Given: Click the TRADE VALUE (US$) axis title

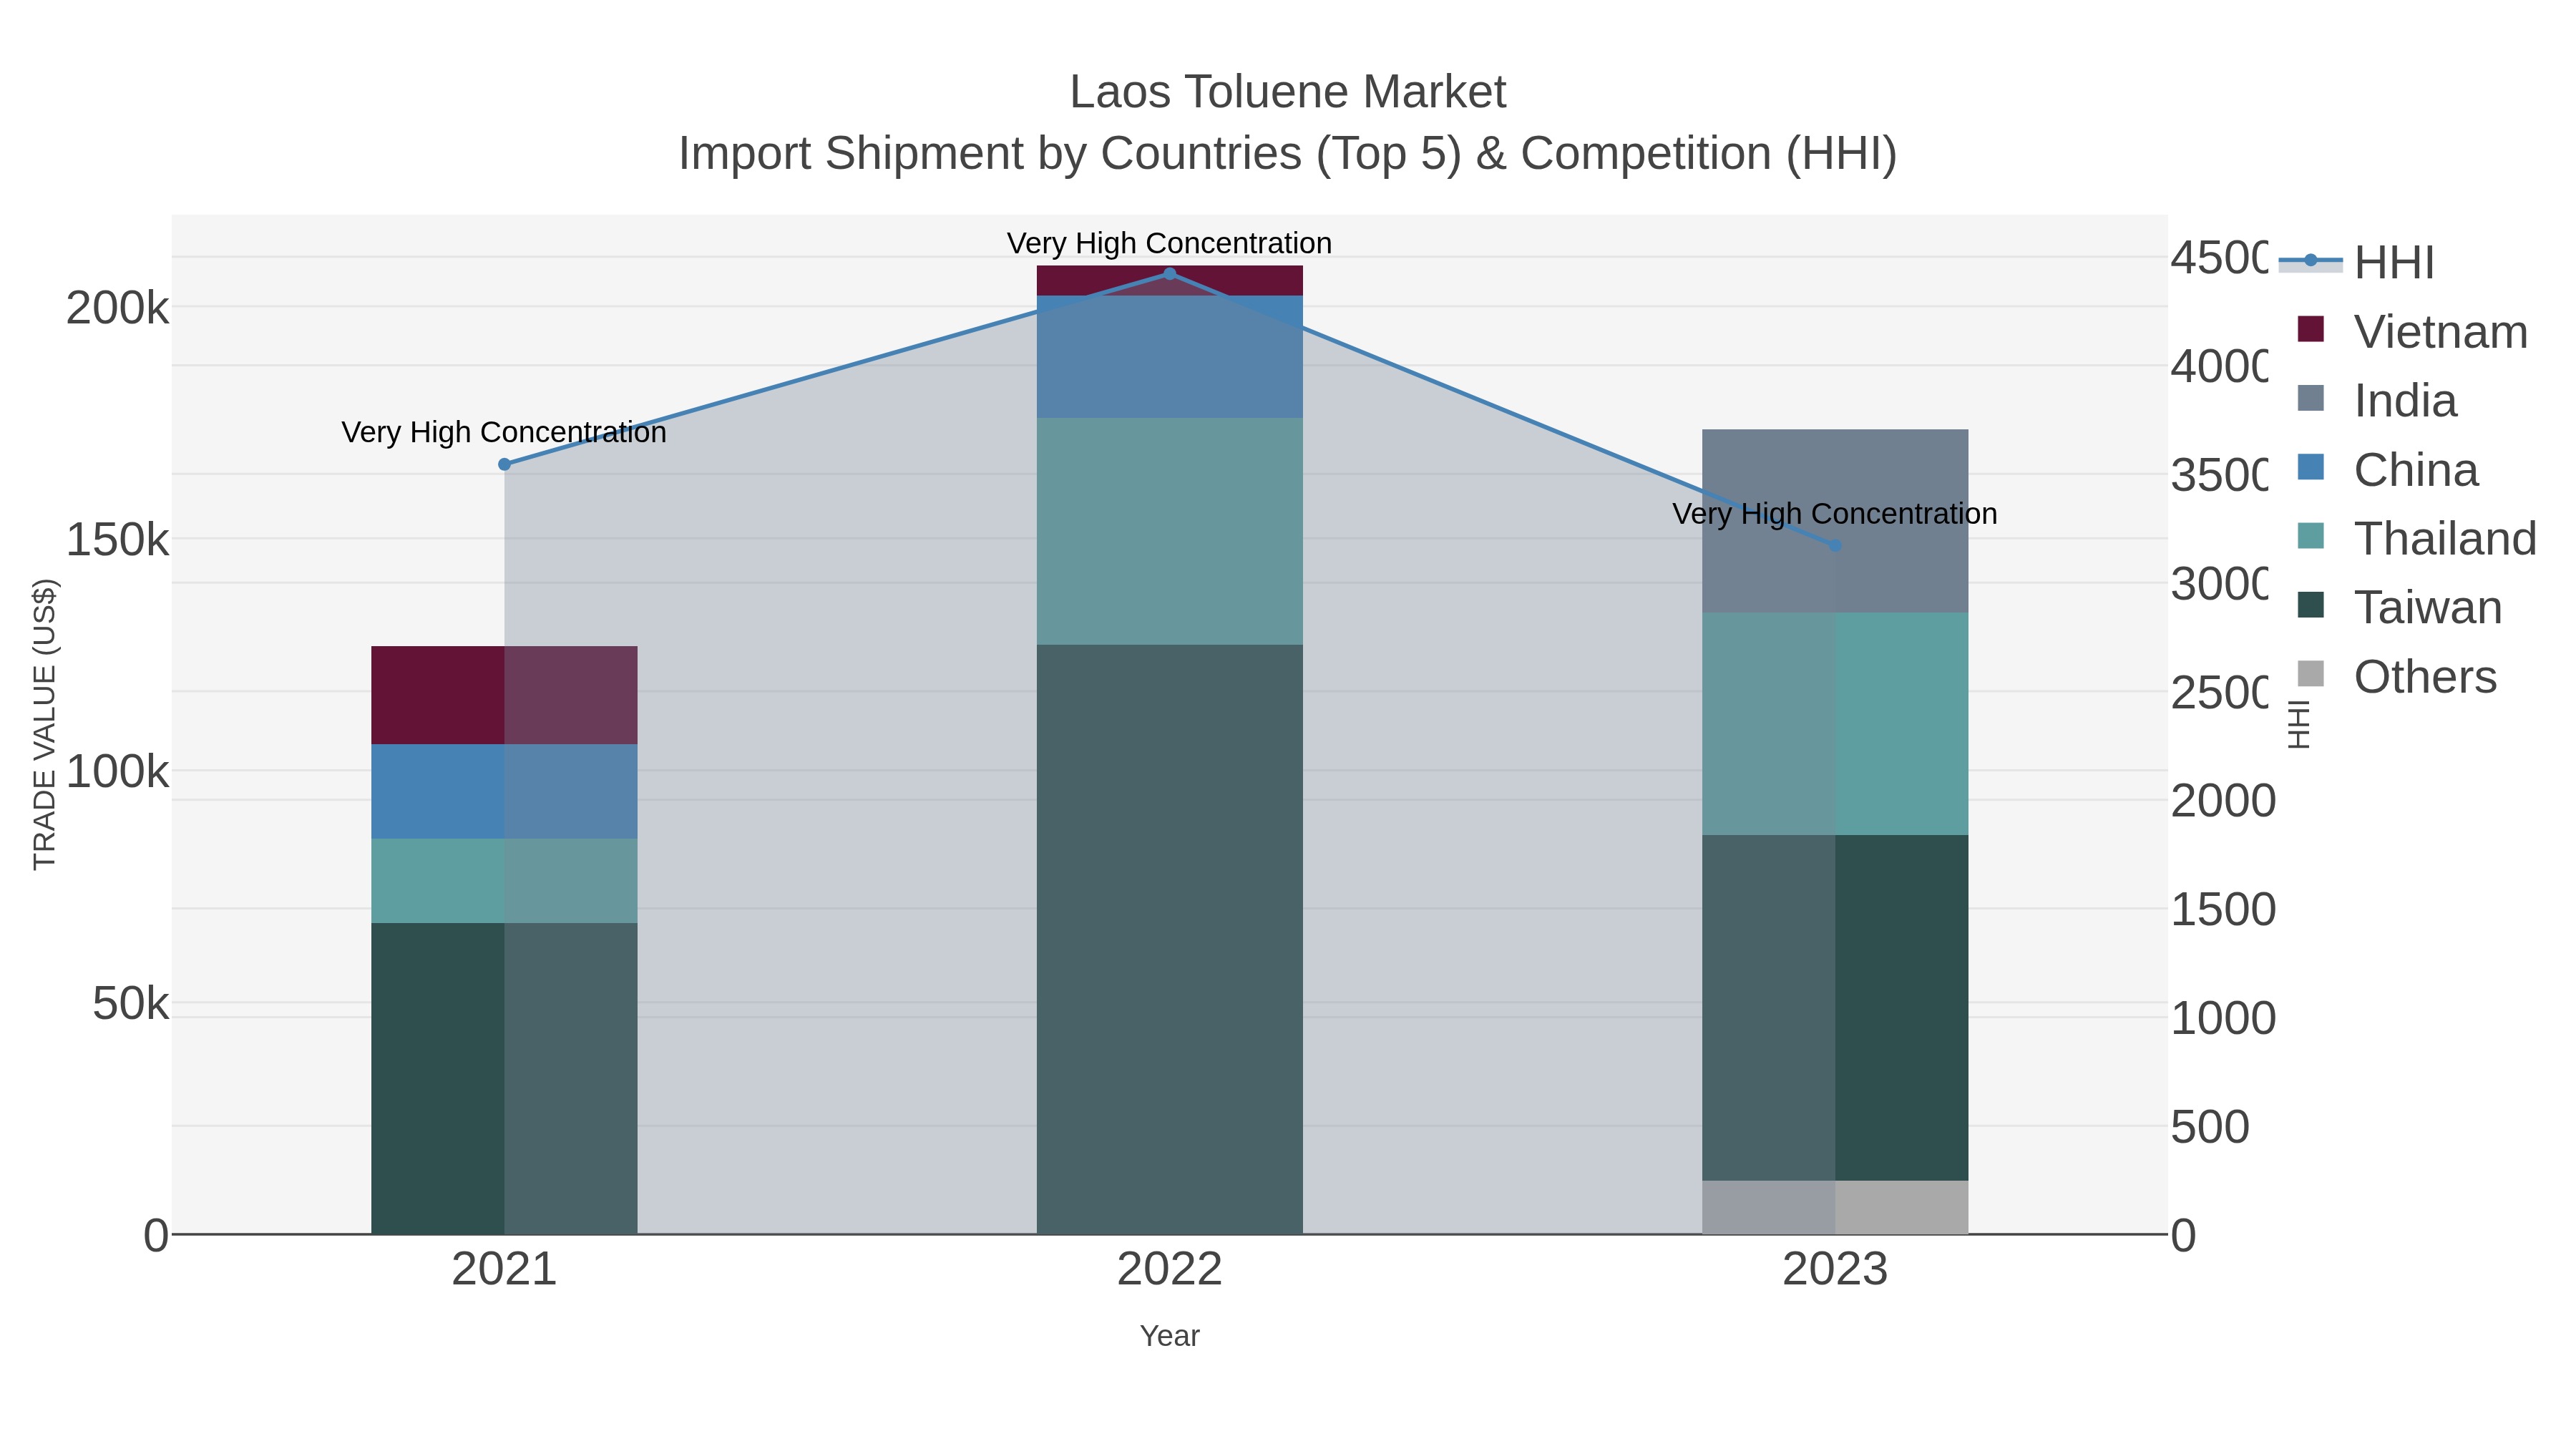Looking at the screenshot, I should pyautogui.click(x=45, y=724).
